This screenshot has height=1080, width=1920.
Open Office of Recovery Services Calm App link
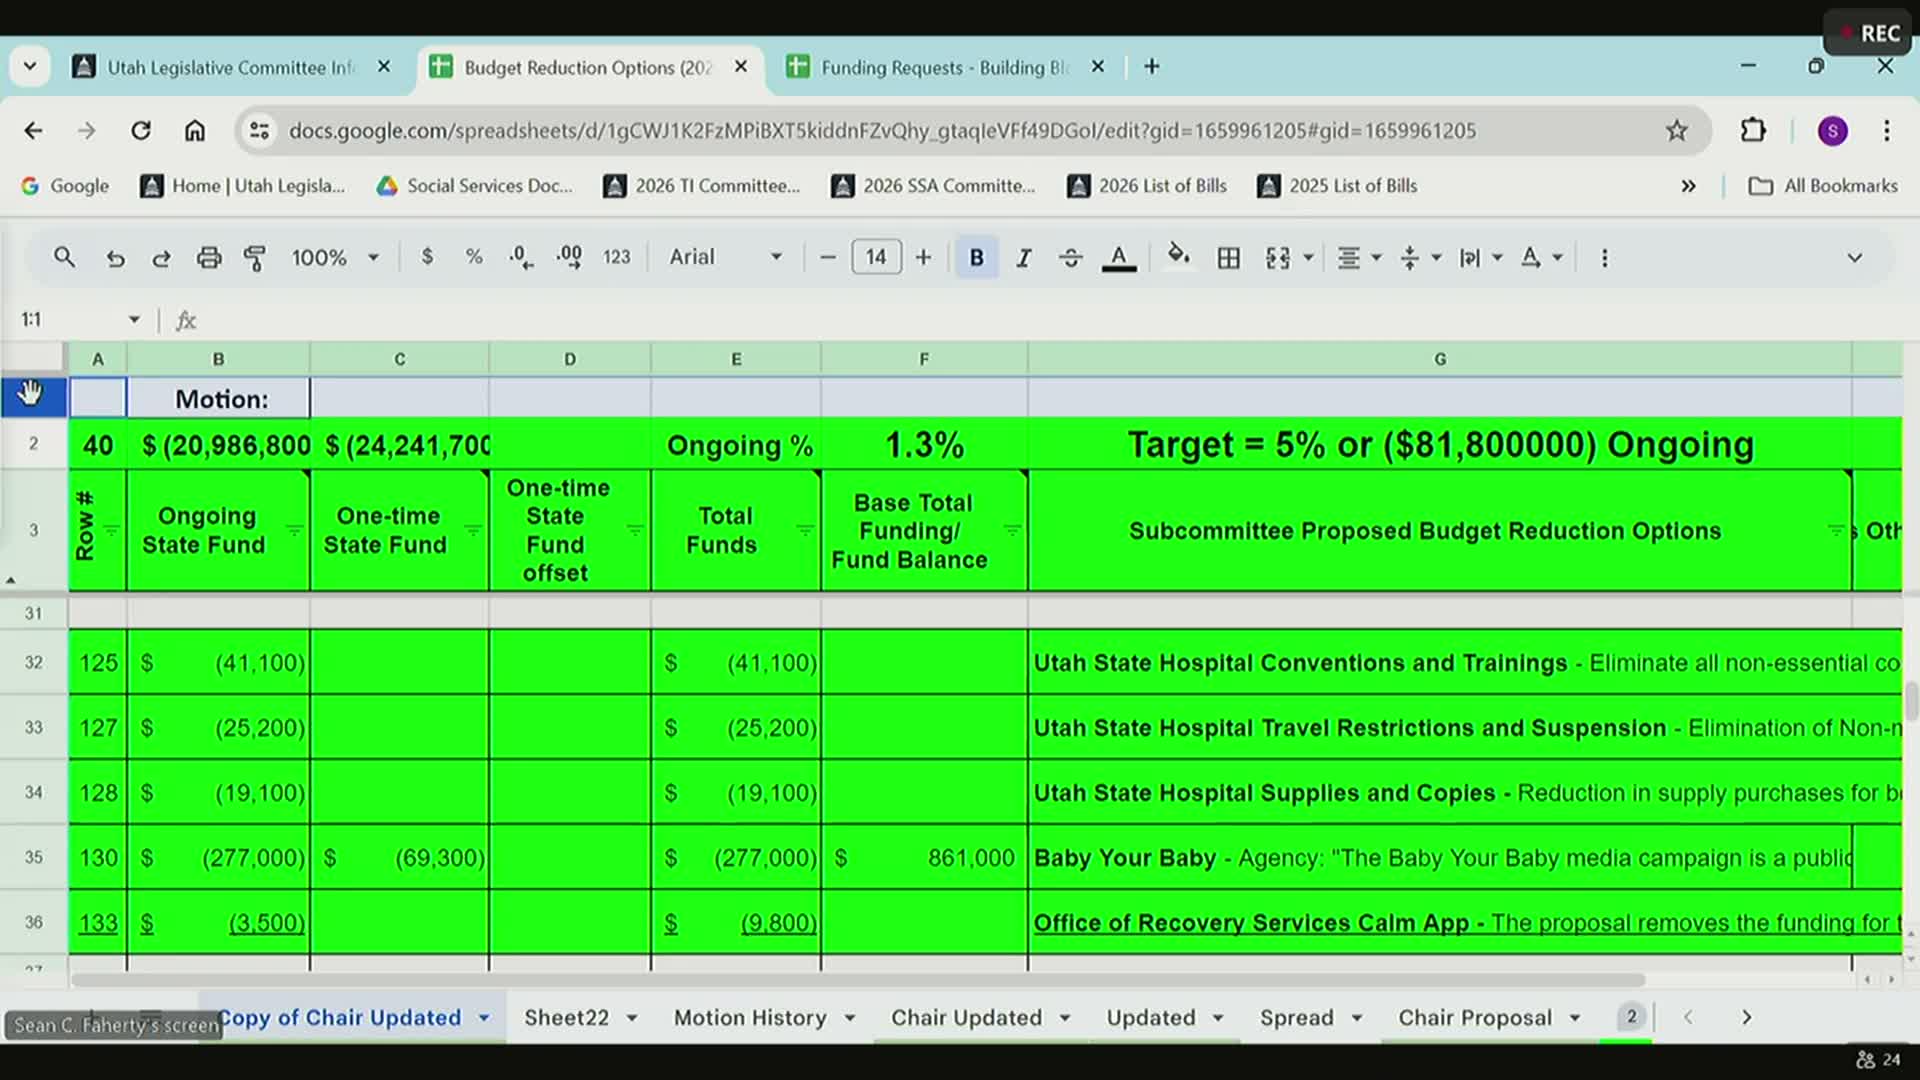tap(1250, 923)
